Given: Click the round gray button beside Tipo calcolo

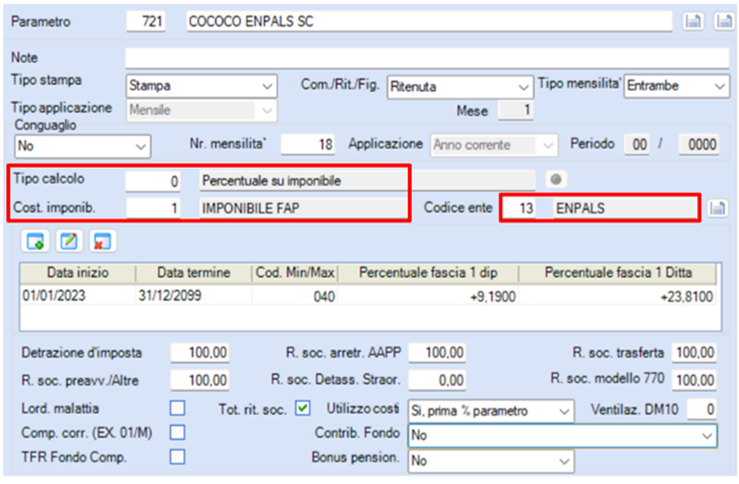Looking at the screenshot, I should click(x=556, y=180).
